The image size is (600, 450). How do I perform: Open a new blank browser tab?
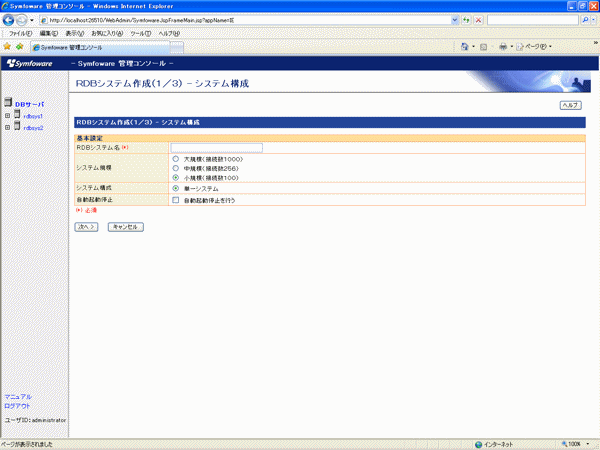(176, 48)
